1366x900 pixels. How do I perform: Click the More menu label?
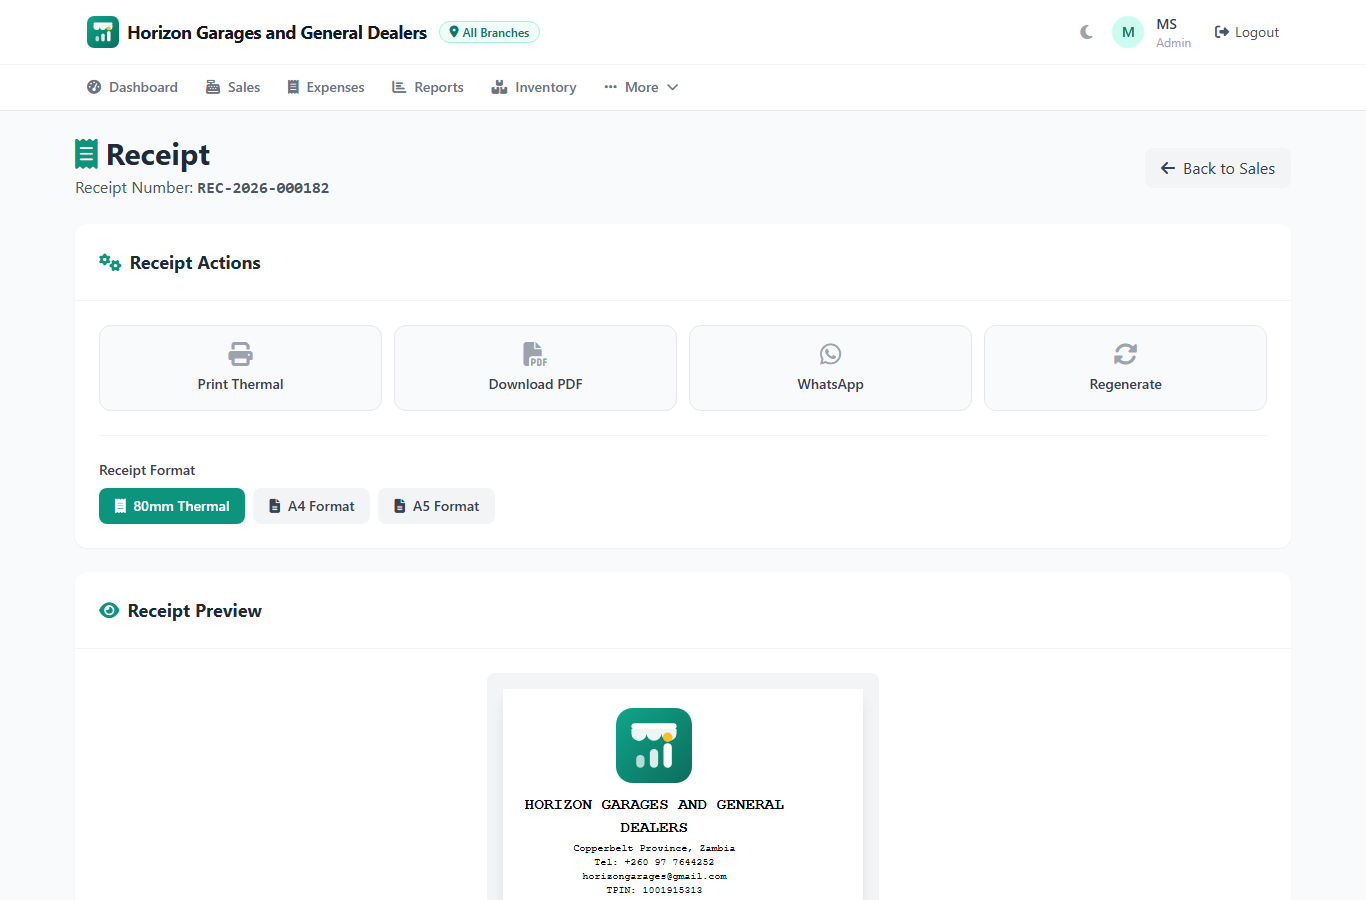click(x=642, y=87)
